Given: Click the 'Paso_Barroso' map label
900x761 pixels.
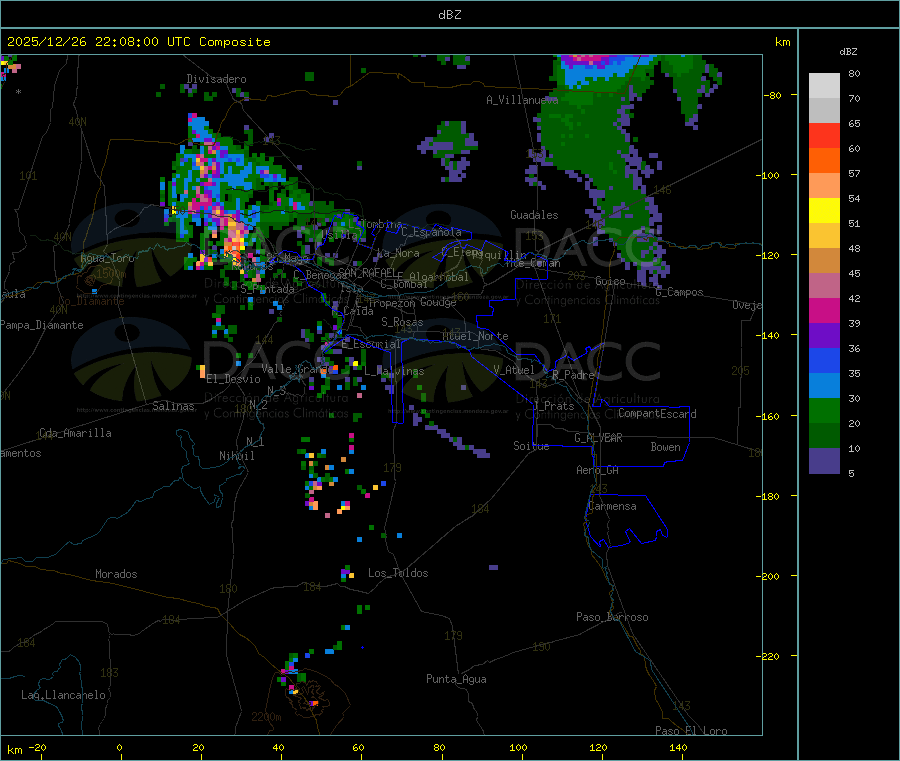Looking at the screenshot, I should (x=612, y=617).
